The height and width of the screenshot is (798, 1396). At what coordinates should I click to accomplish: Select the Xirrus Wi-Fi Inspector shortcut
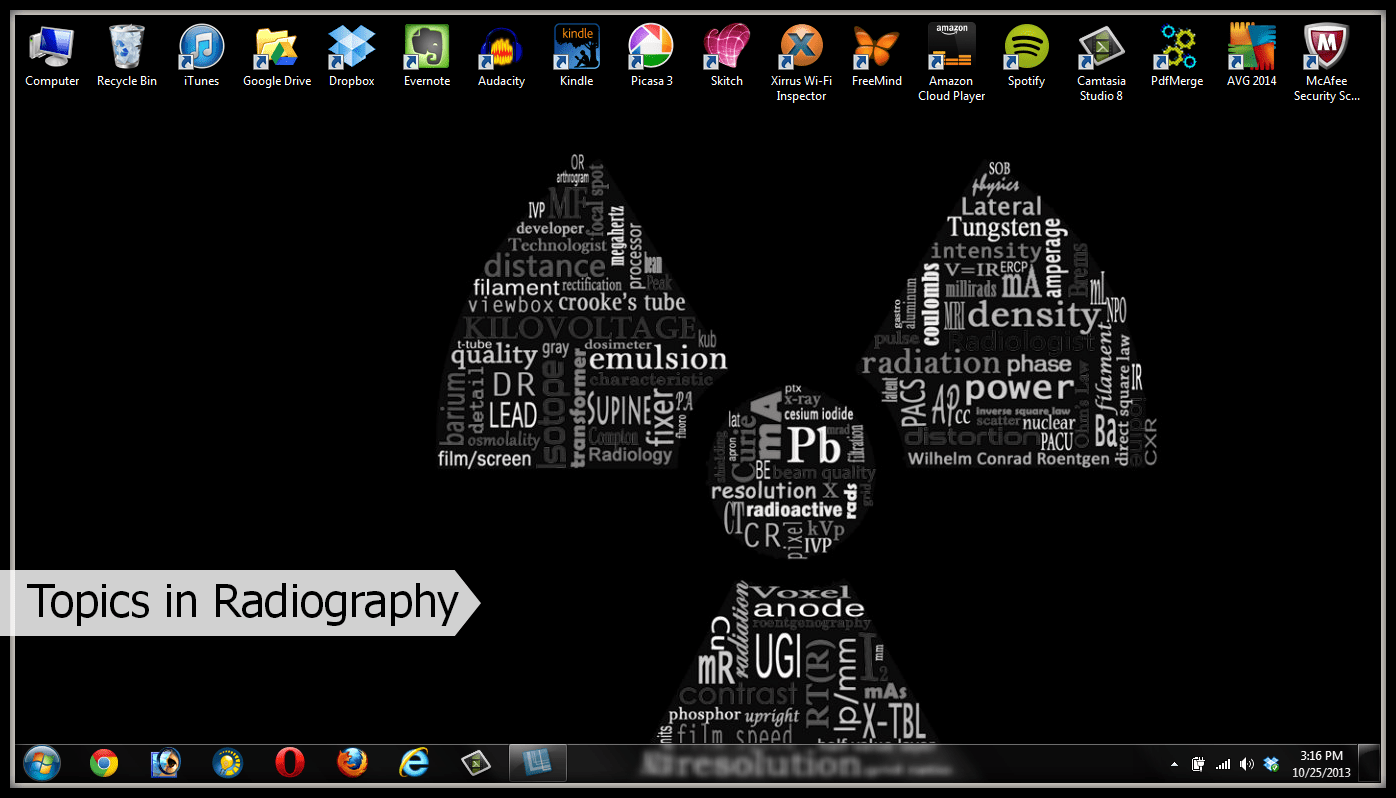click(x=802, y=63)
